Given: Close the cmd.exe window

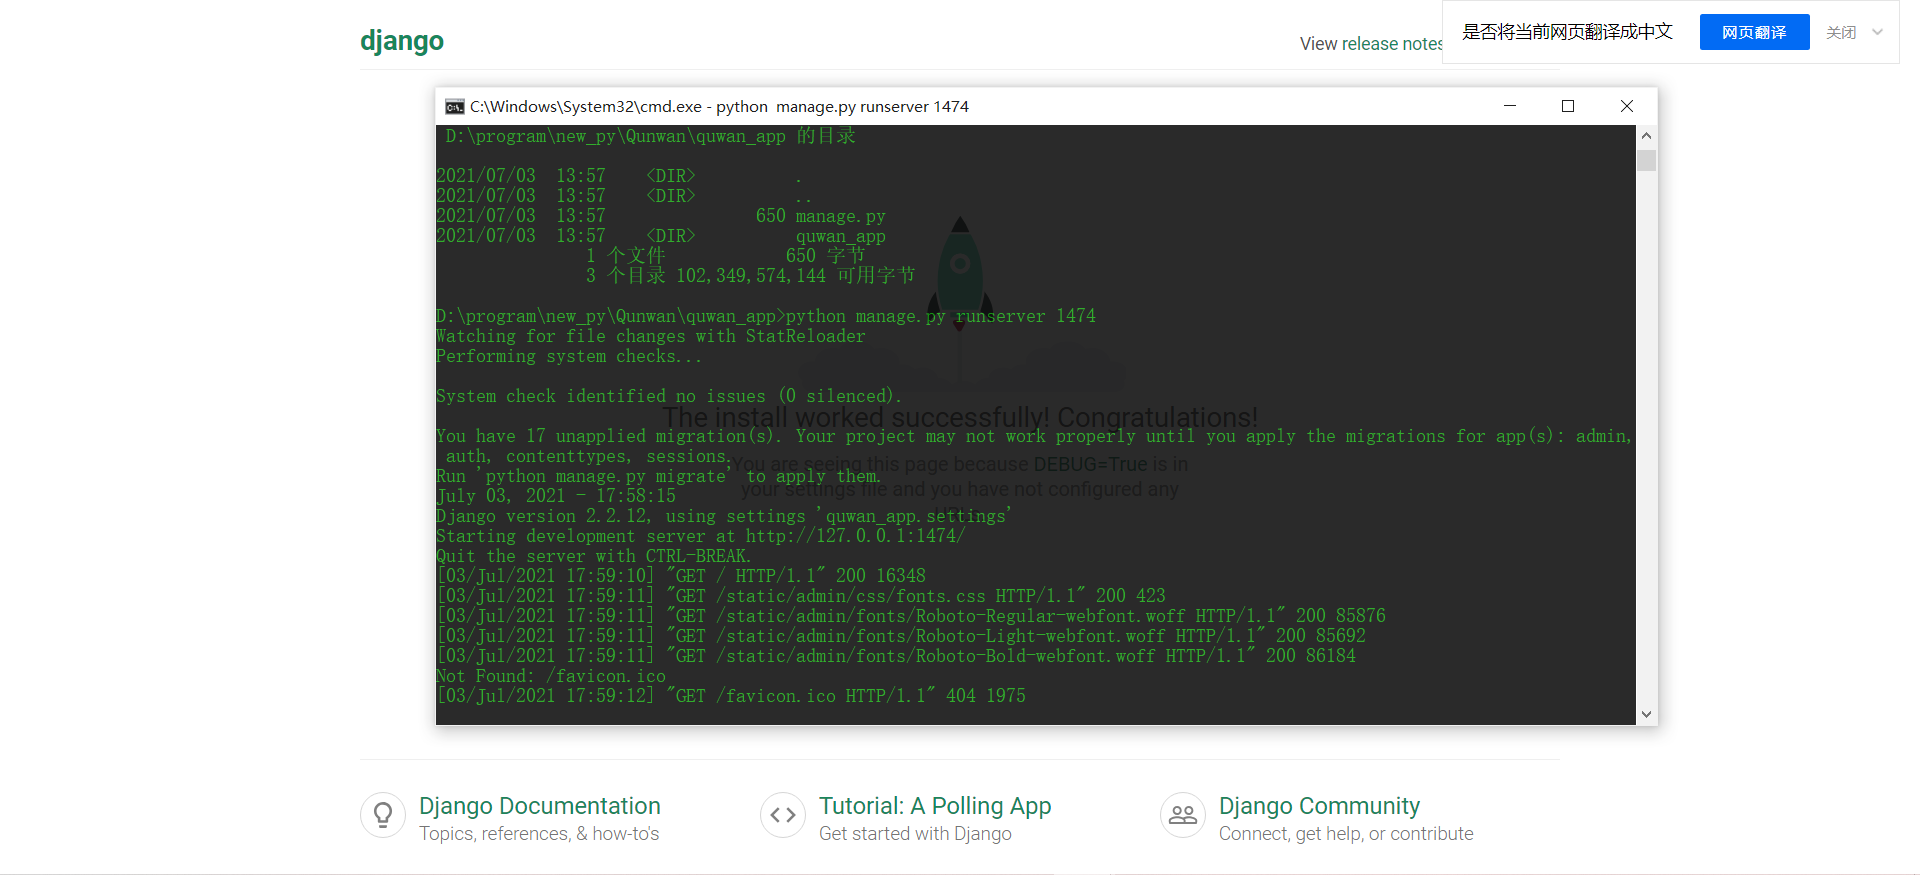Looking at the screenshot, I should click(x=1627, y=106).
